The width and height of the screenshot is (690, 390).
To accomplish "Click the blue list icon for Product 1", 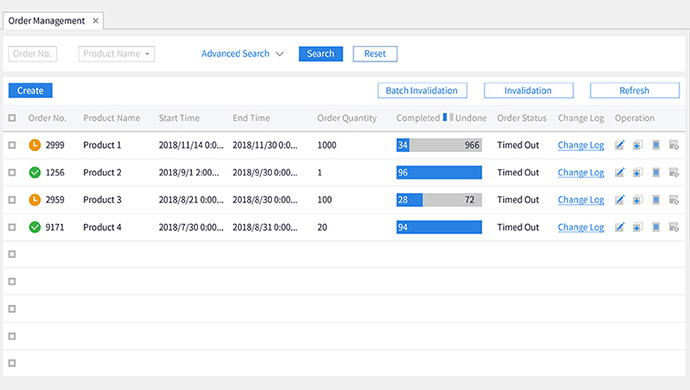I will tap(656, 145).
